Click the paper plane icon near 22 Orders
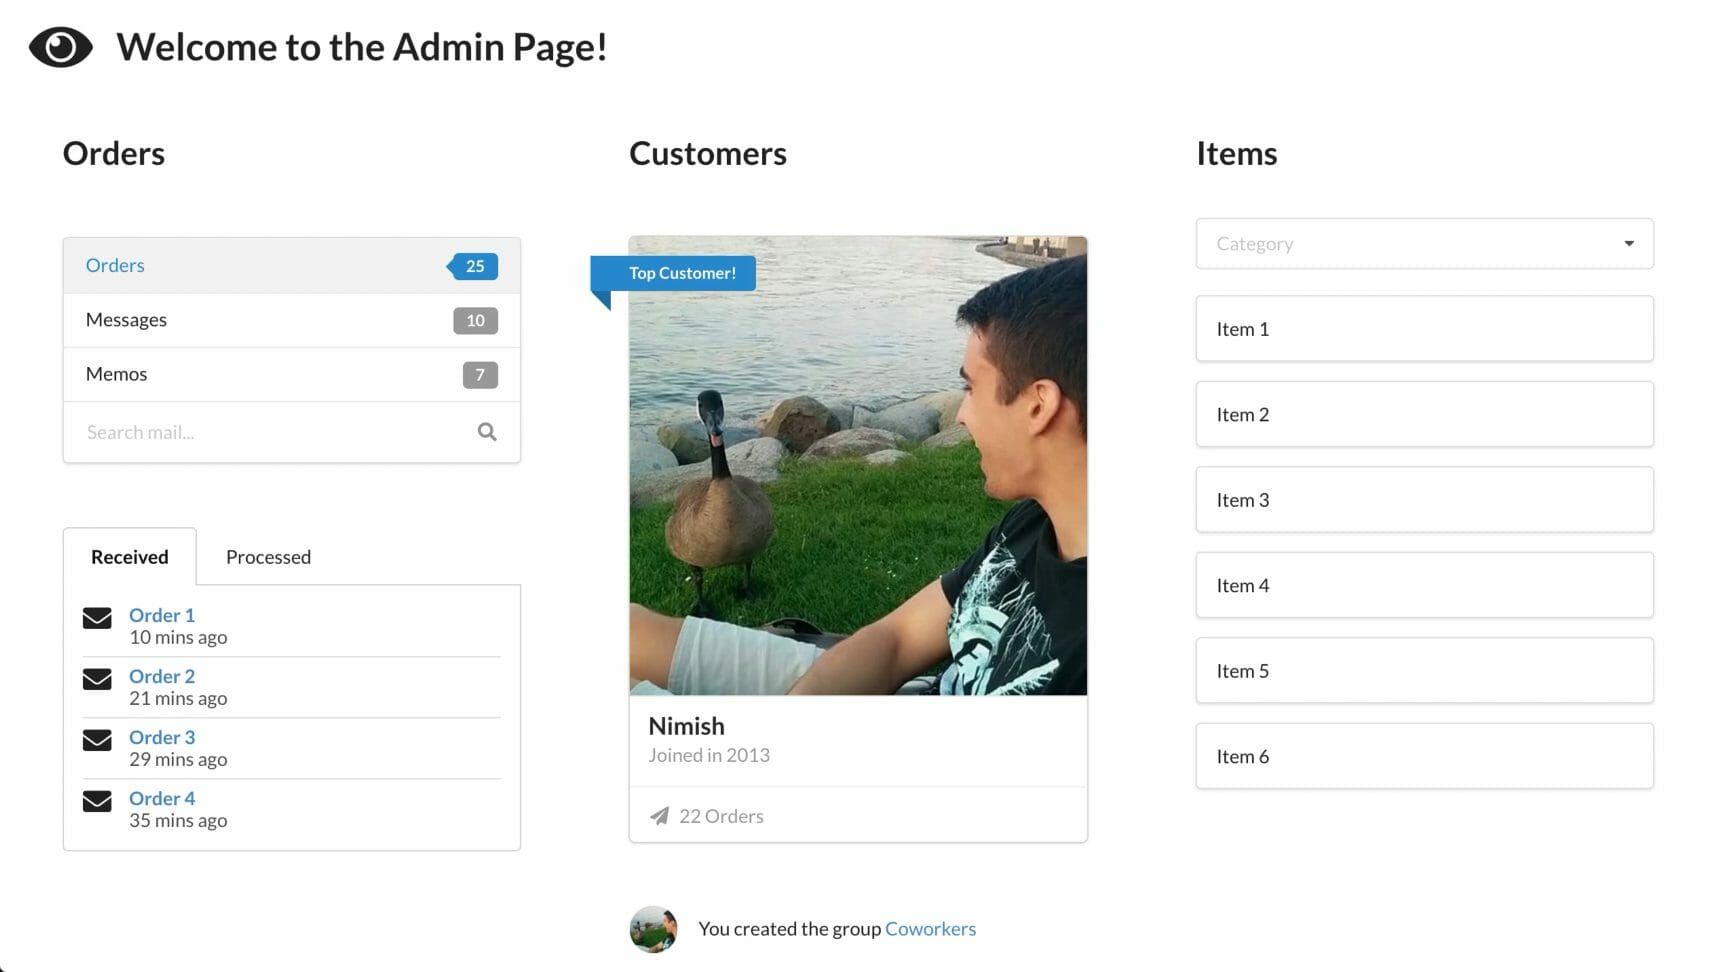Image resolution: width=1715 pixels, height=972 pixels. pos(659,816)
